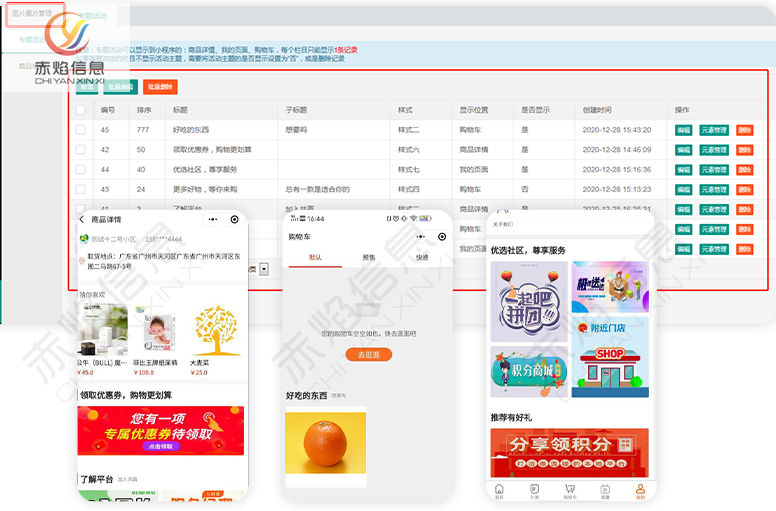The width and height of the screenshot is (776, 511).
Task: Open 元素管理 for the row numbered 42
Action: 714,150
